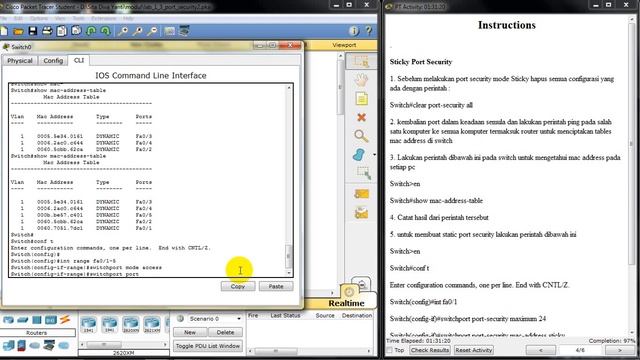The width and height of the screenshot is (640, 360).
Task: Click the Instructions window vertical scrollbar
Action: [x=632, y=176]
